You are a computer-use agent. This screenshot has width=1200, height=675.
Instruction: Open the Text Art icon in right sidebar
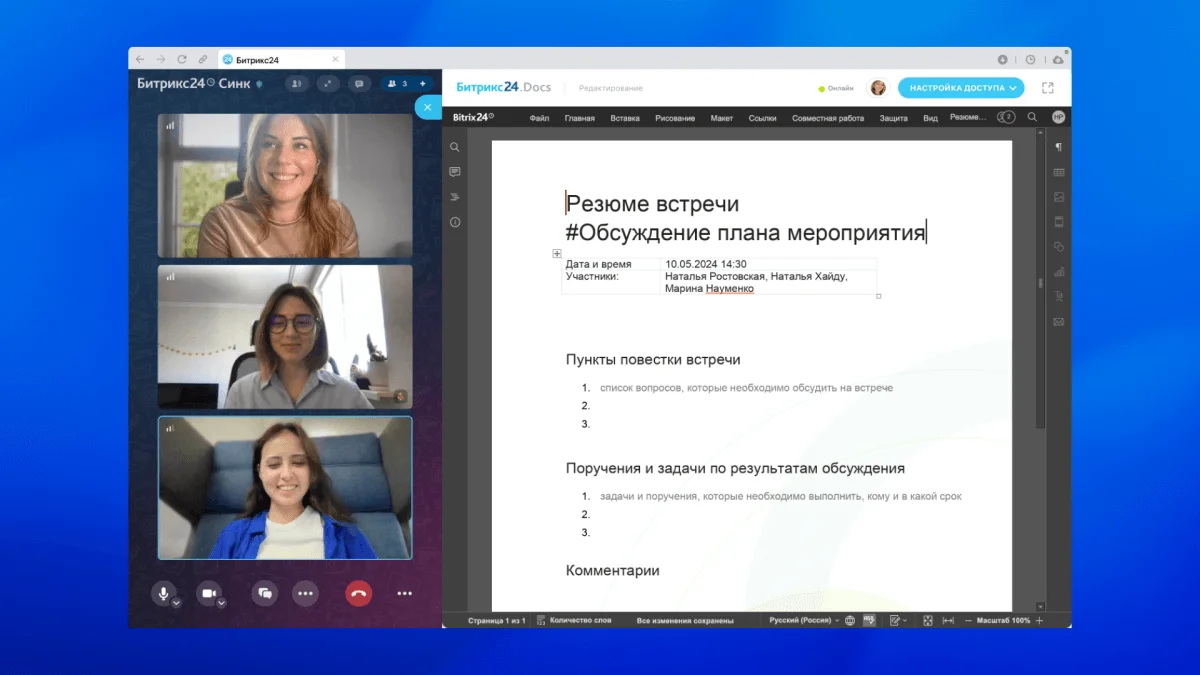tap(1058, 295)
